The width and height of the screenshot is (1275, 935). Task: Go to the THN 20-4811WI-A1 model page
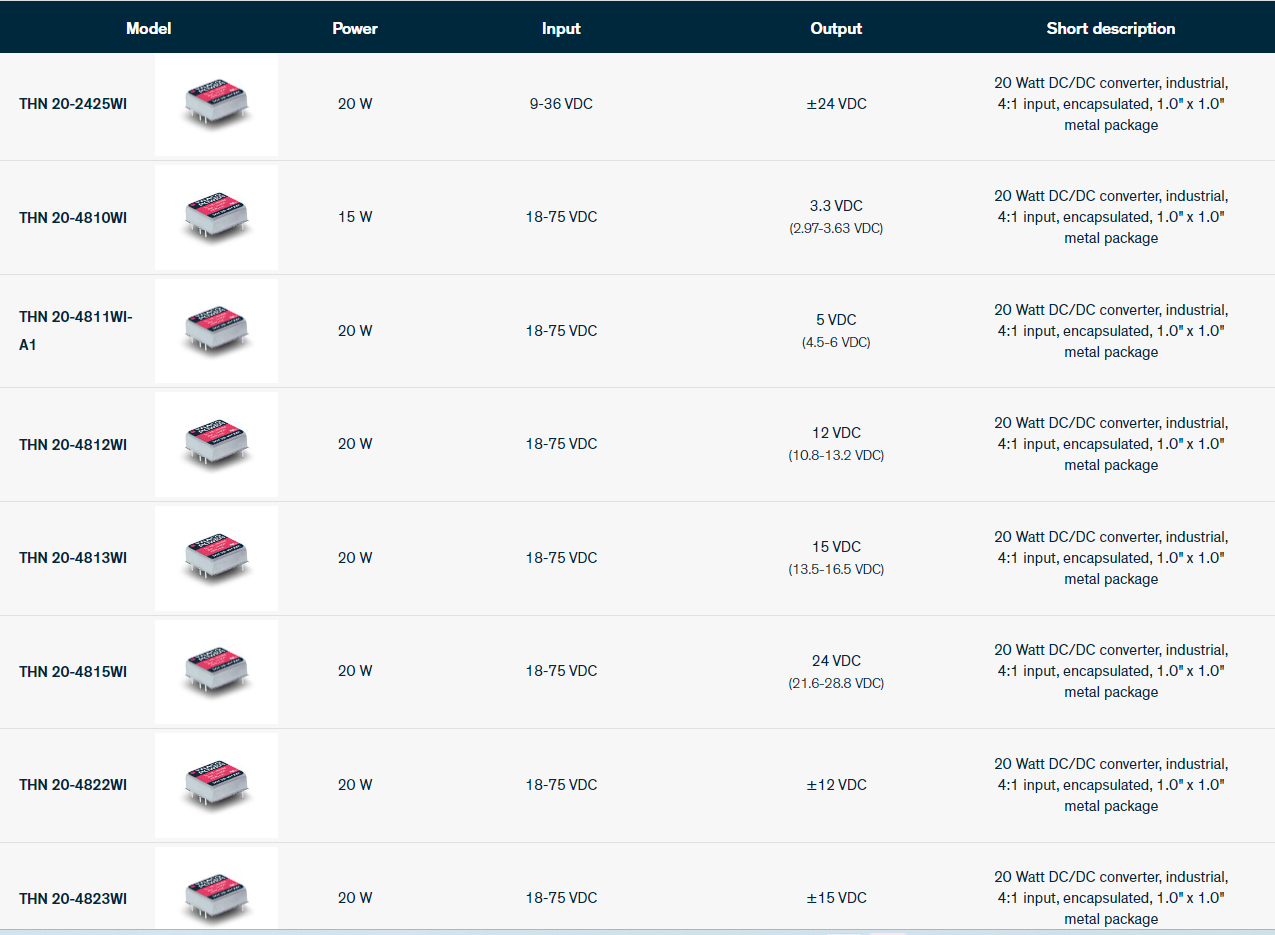click(75, 331)
